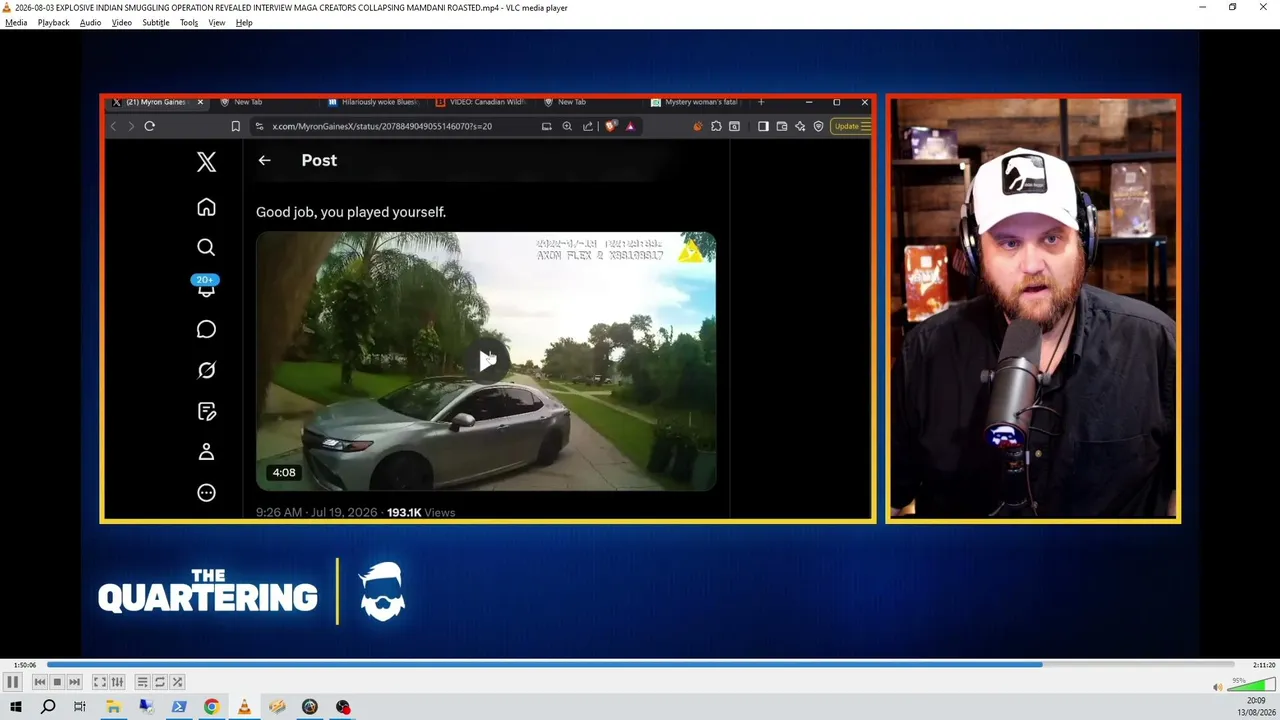This screenshot has width=1280, height=720.
Task: Open the Tools menu
Action: pos(189,22)
